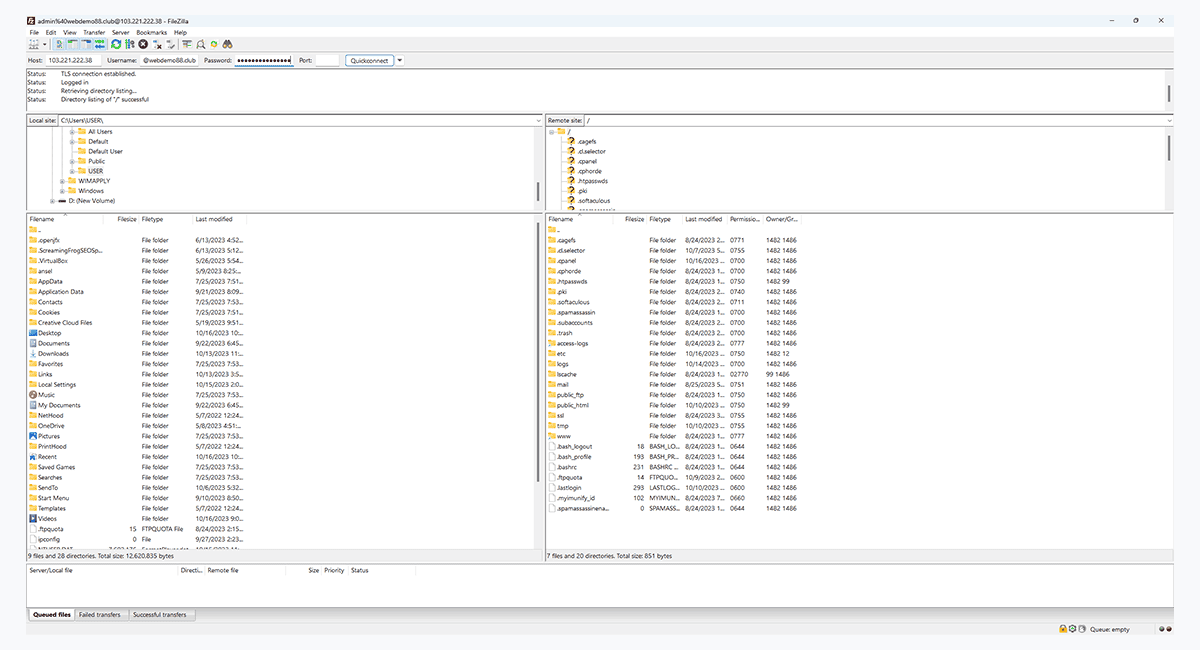Click the Username input field
The image size is (1200, 650).
(169, 60)
